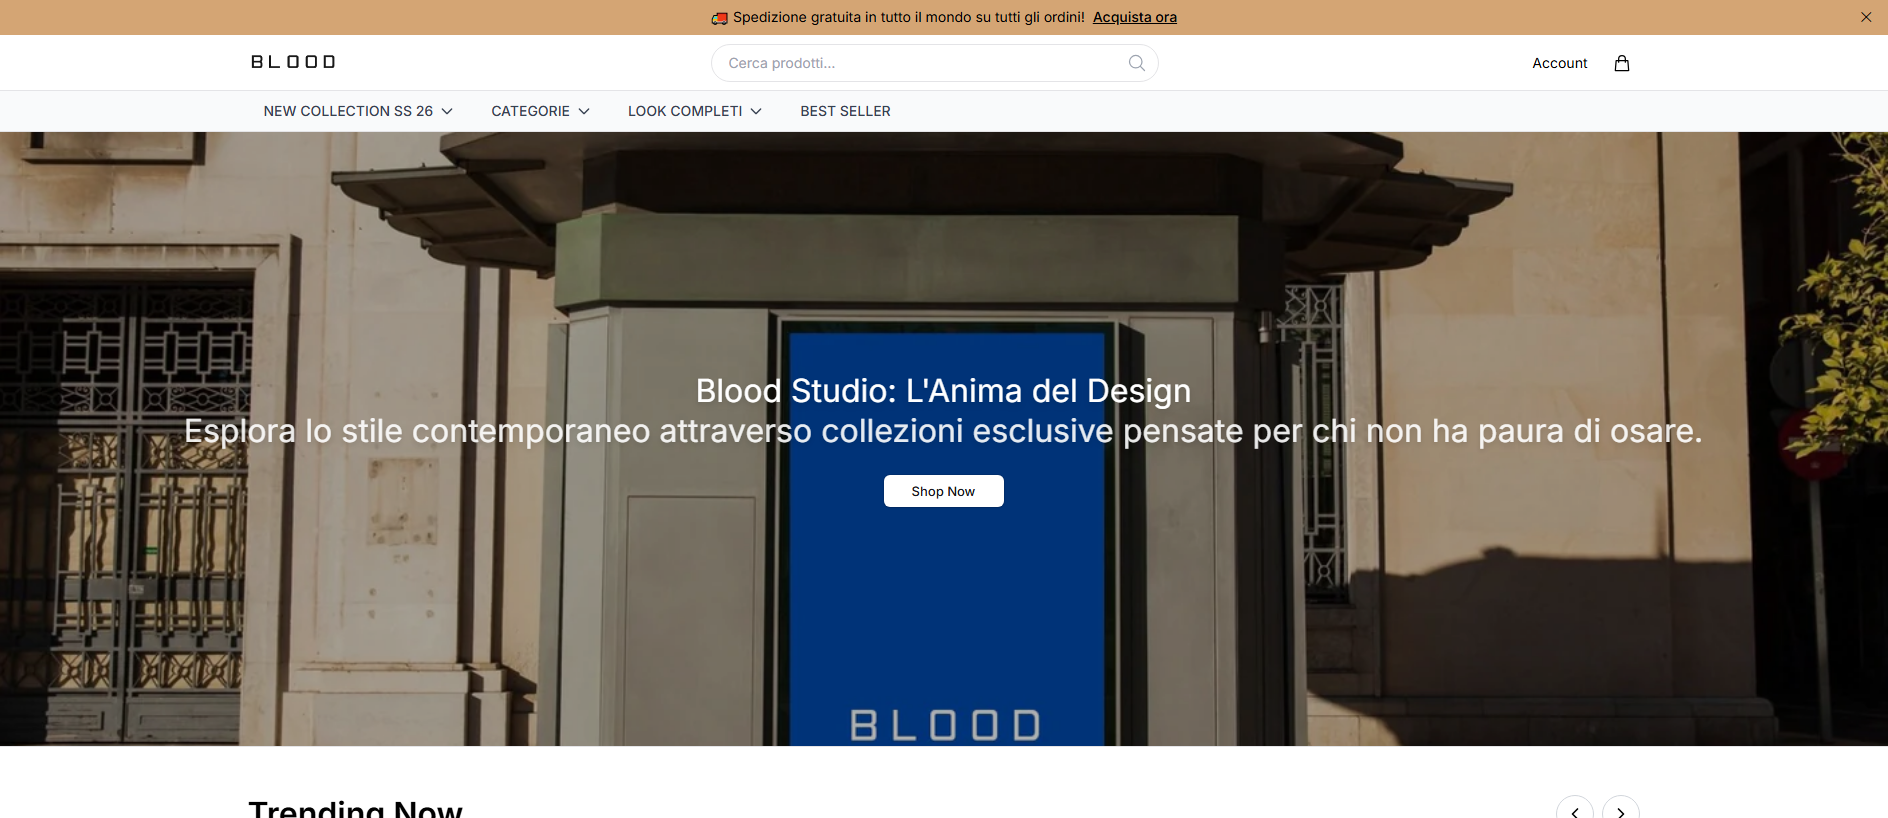Click the search magnifier icon
The height and width of the screenshot is (818, 1888).
[x=1136, y=63]
